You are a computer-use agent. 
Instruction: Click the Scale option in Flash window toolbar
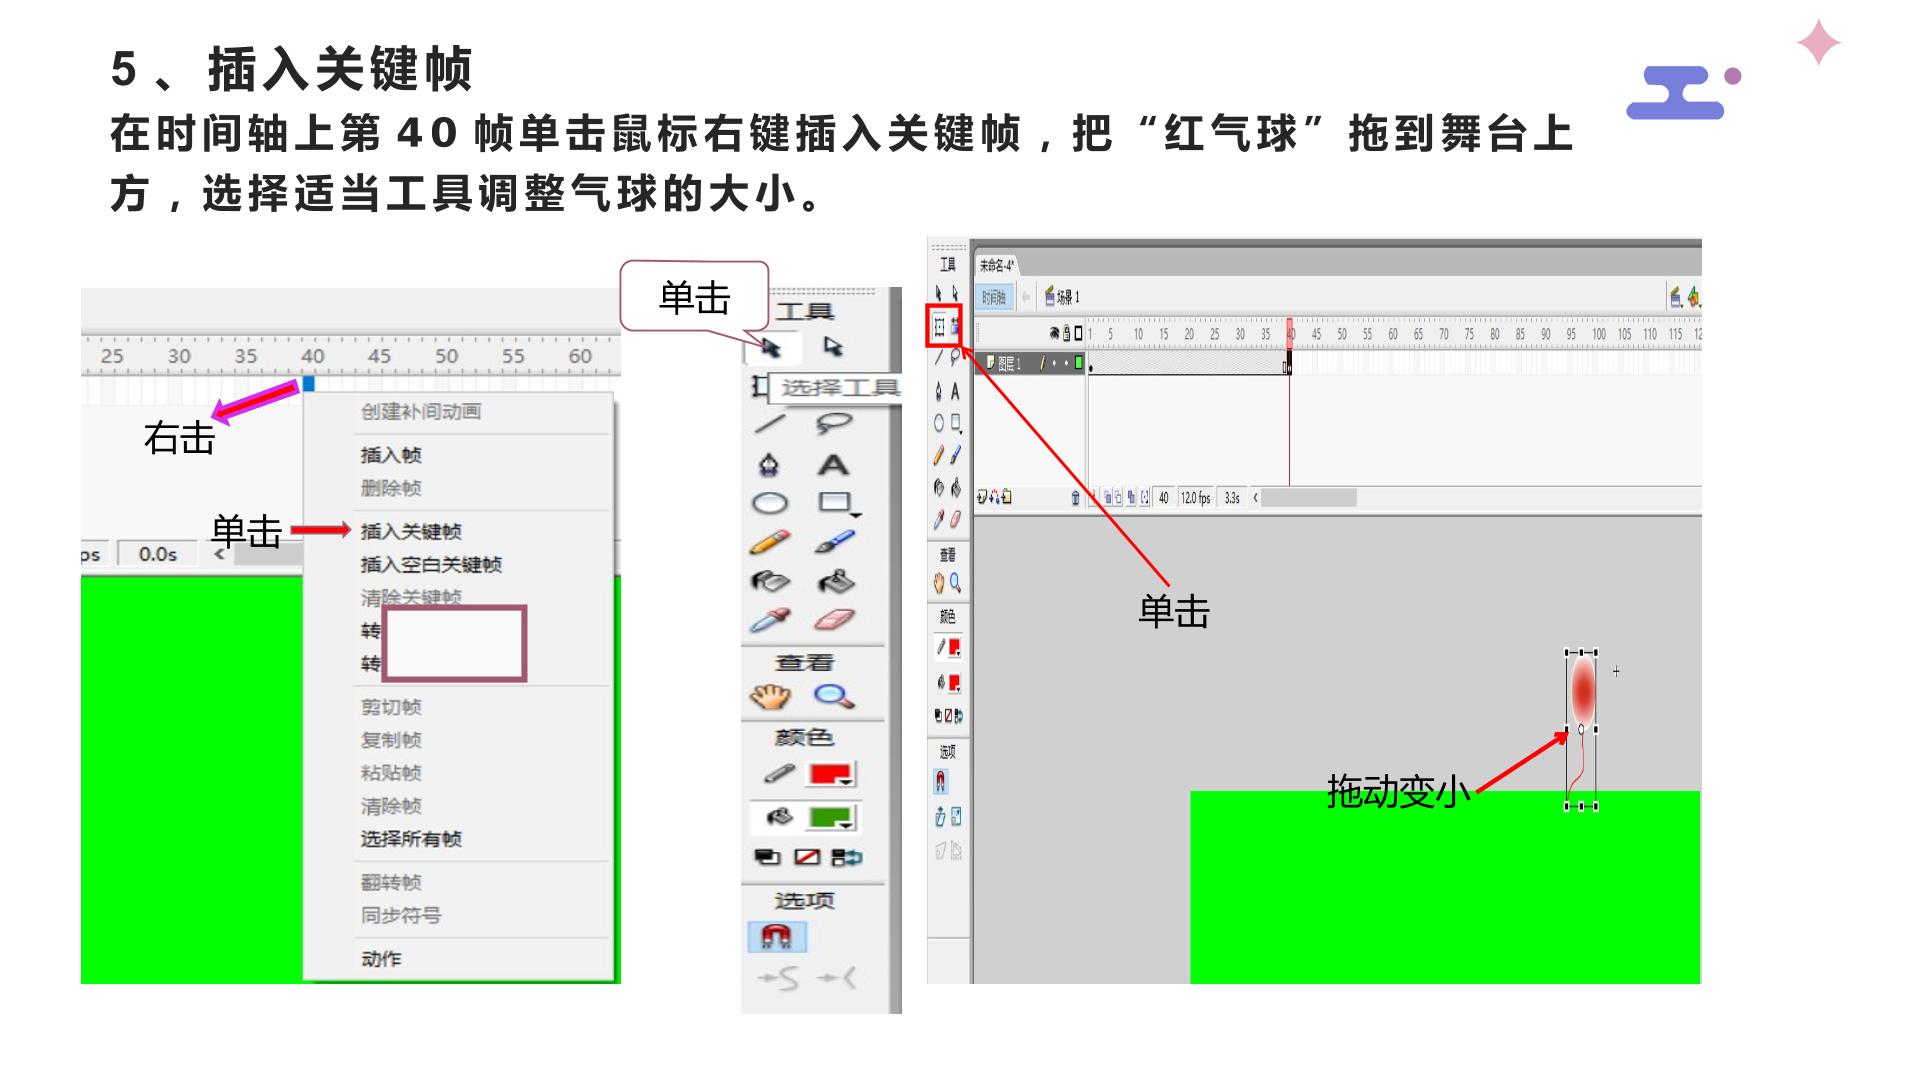tap(955, 817)
